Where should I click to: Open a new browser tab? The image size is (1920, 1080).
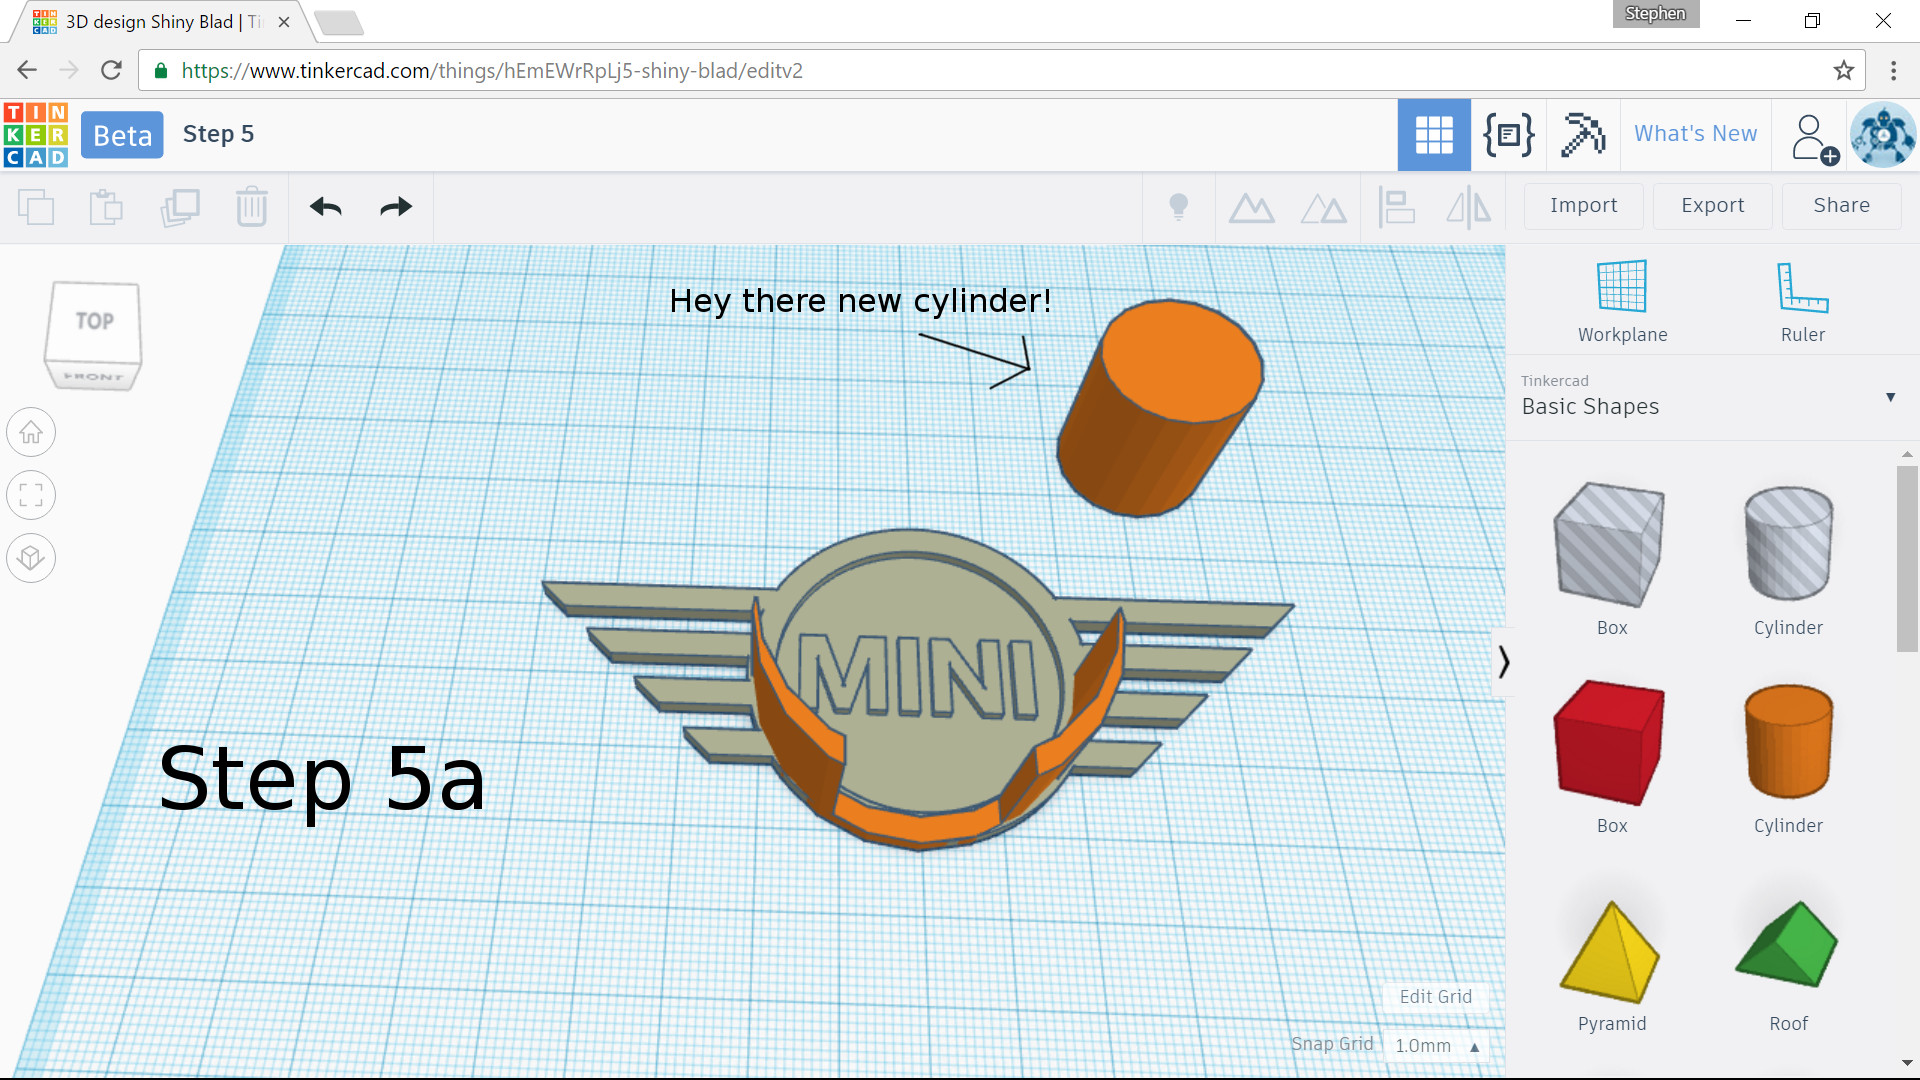coord(338,23)
